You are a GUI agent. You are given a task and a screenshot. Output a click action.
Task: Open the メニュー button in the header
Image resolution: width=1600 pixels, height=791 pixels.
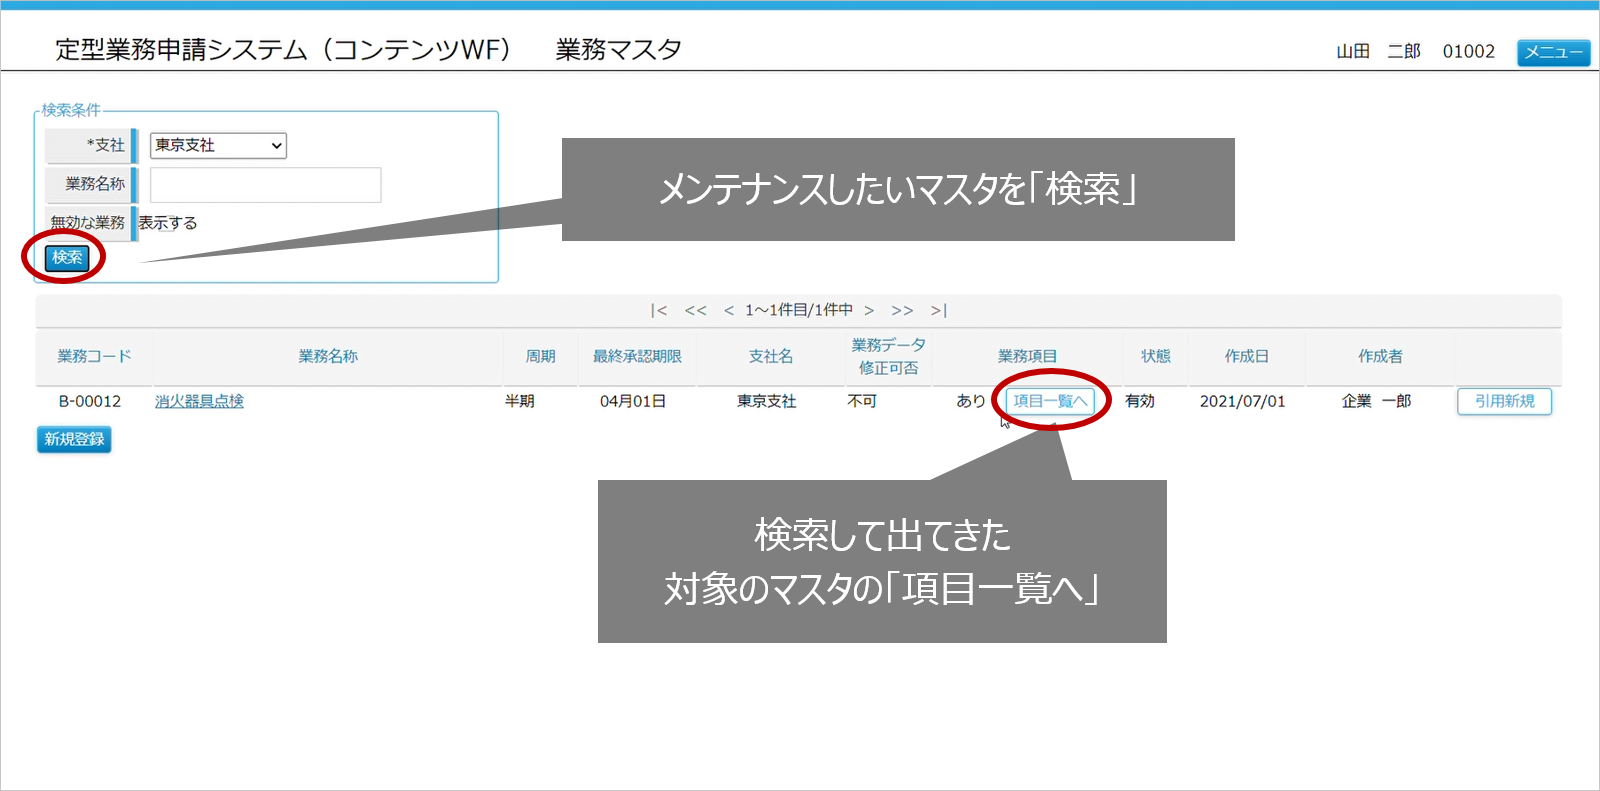(x=1553, y=52)
